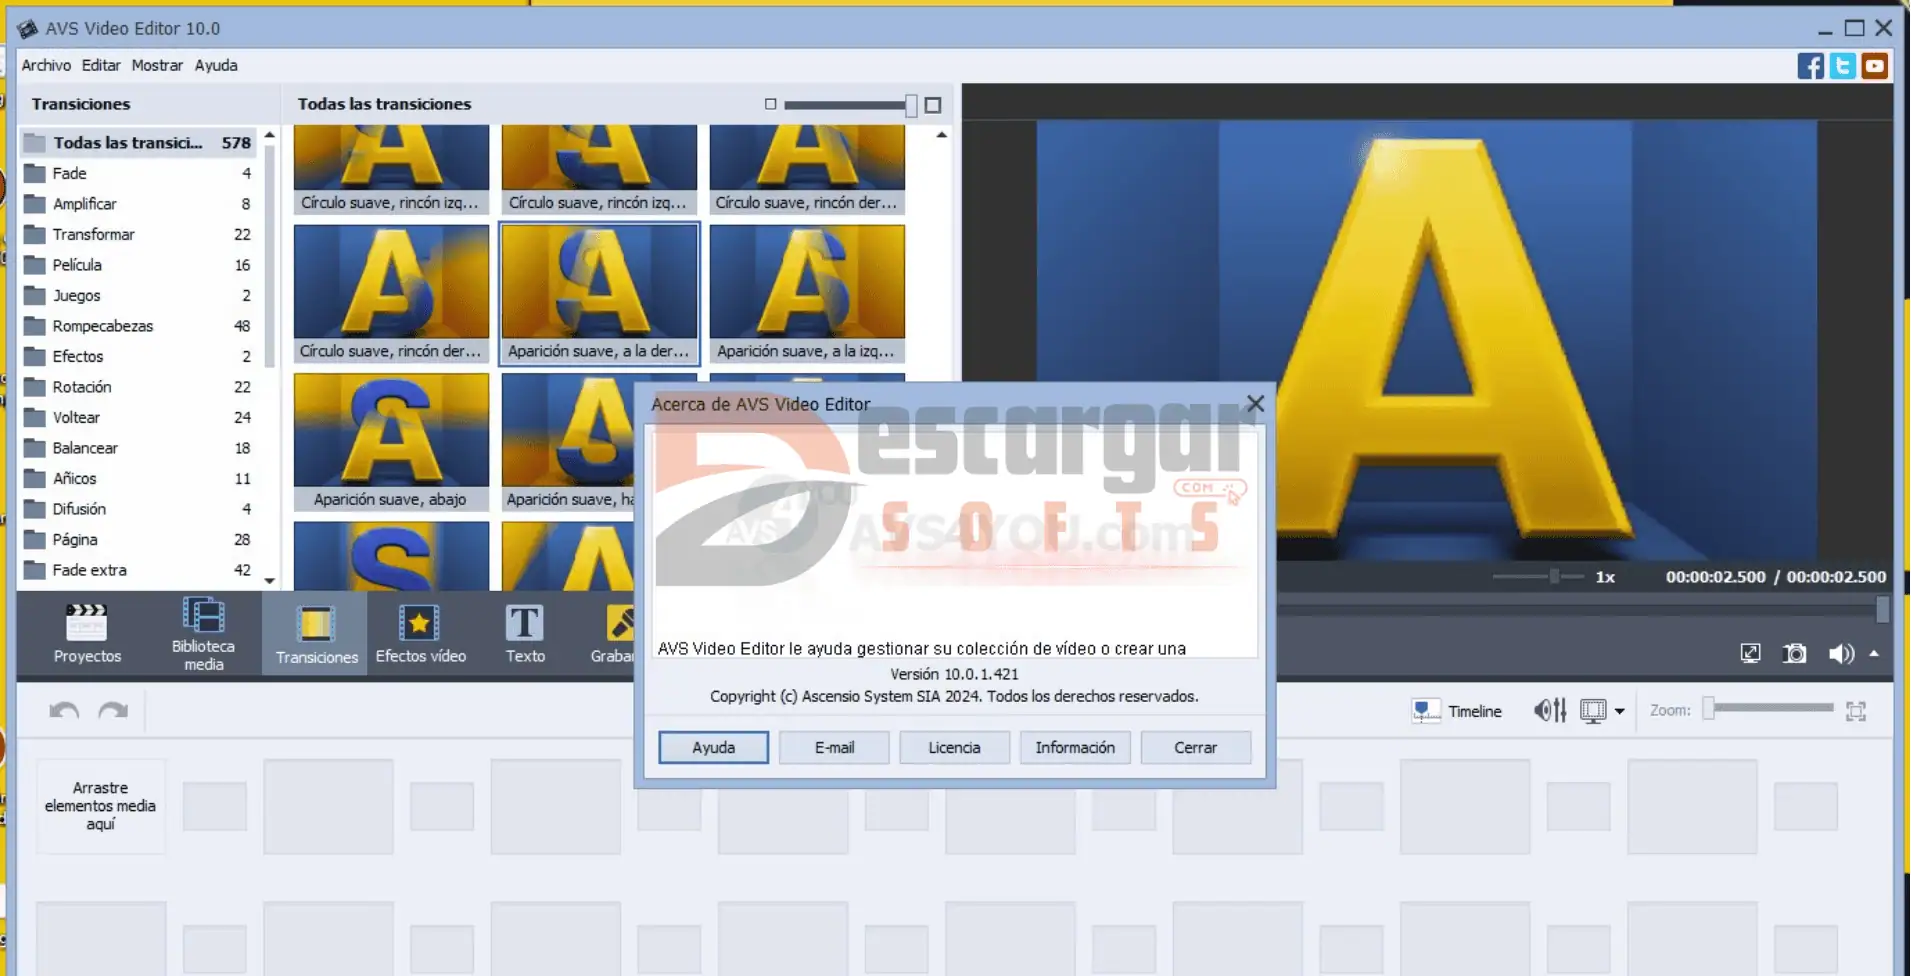Open the Facebook icon link

pos(1810,66)
